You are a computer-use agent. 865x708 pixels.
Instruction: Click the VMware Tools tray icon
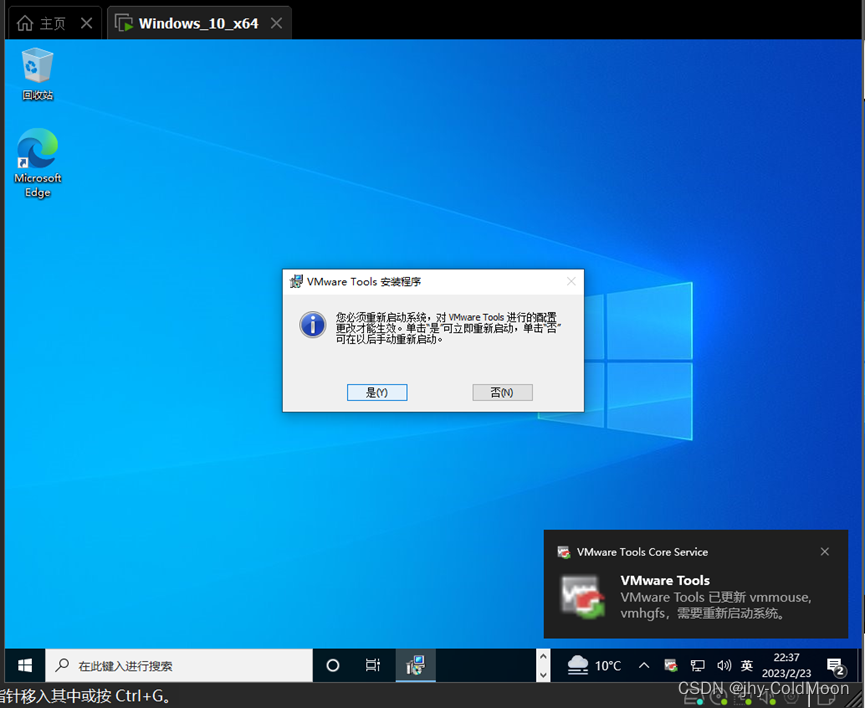pyautogui.click(x=670, y=665)
